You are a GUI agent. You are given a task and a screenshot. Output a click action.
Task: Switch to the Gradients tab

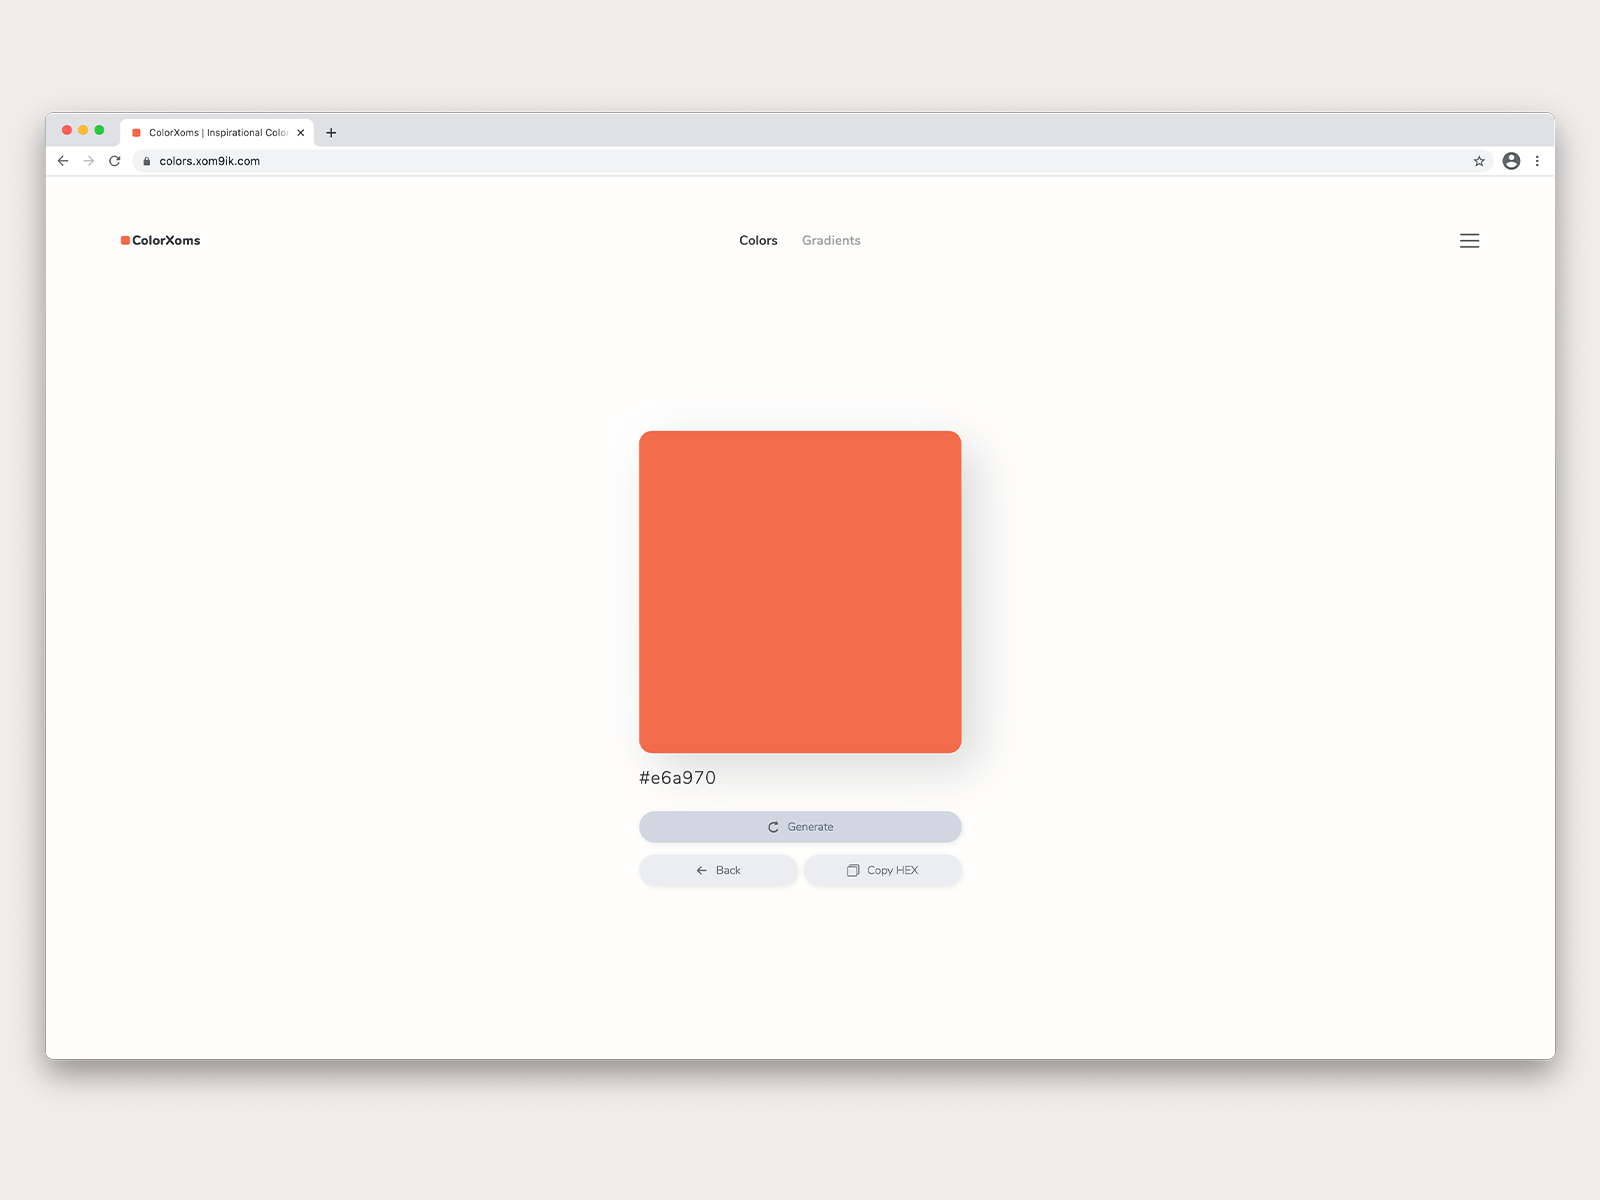coord(831,241)
